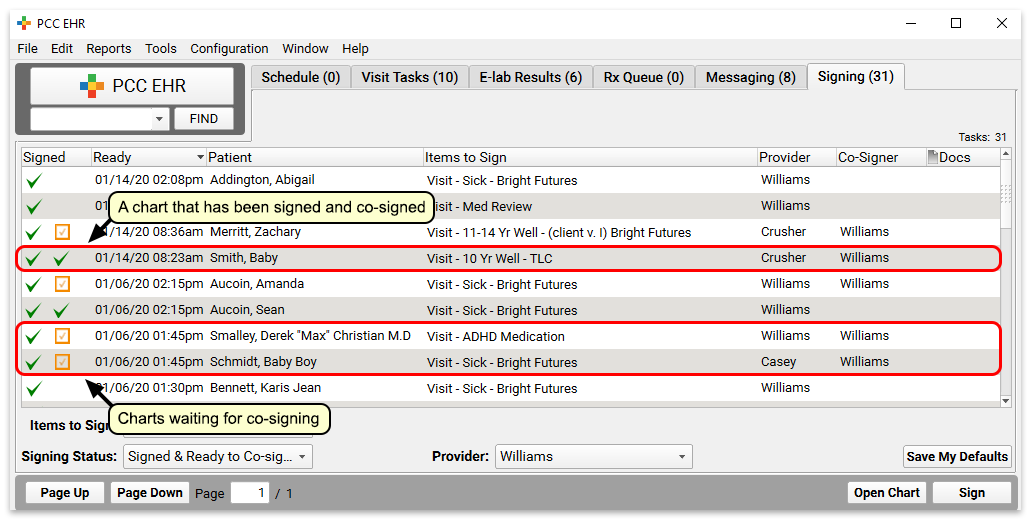This screenshot has width=1031, height=520.
Task: Open the Provider dropdown showing Williams
Action: 593,456
